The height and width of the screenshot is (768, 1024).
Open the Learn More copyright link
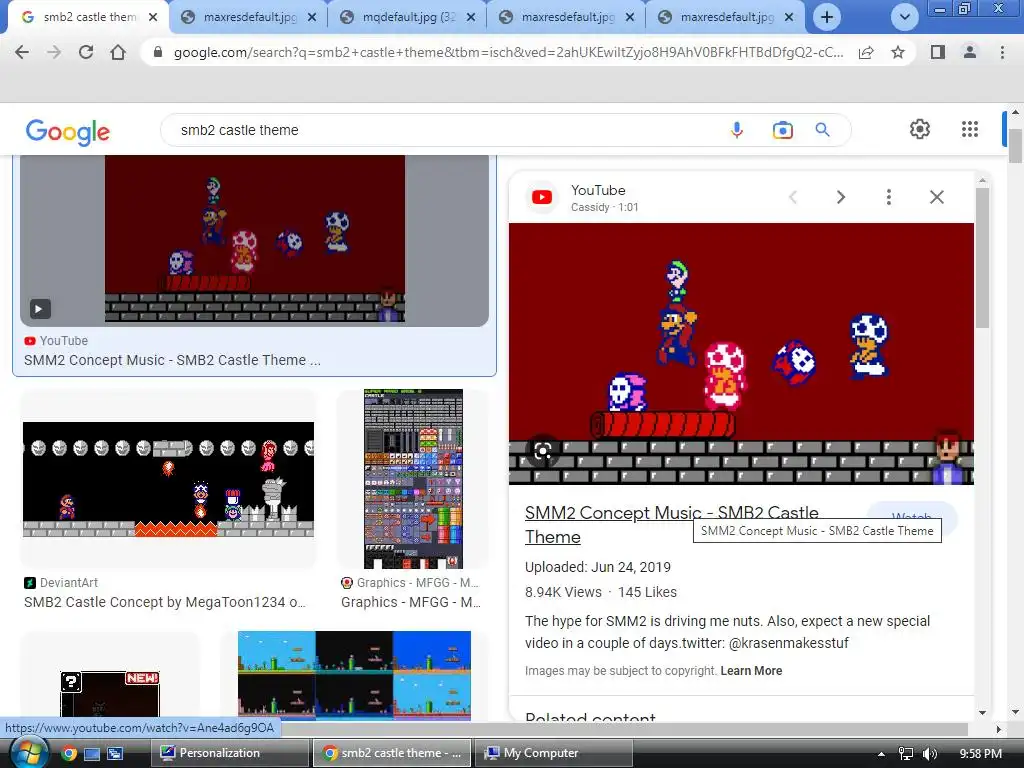coord(751,671)
